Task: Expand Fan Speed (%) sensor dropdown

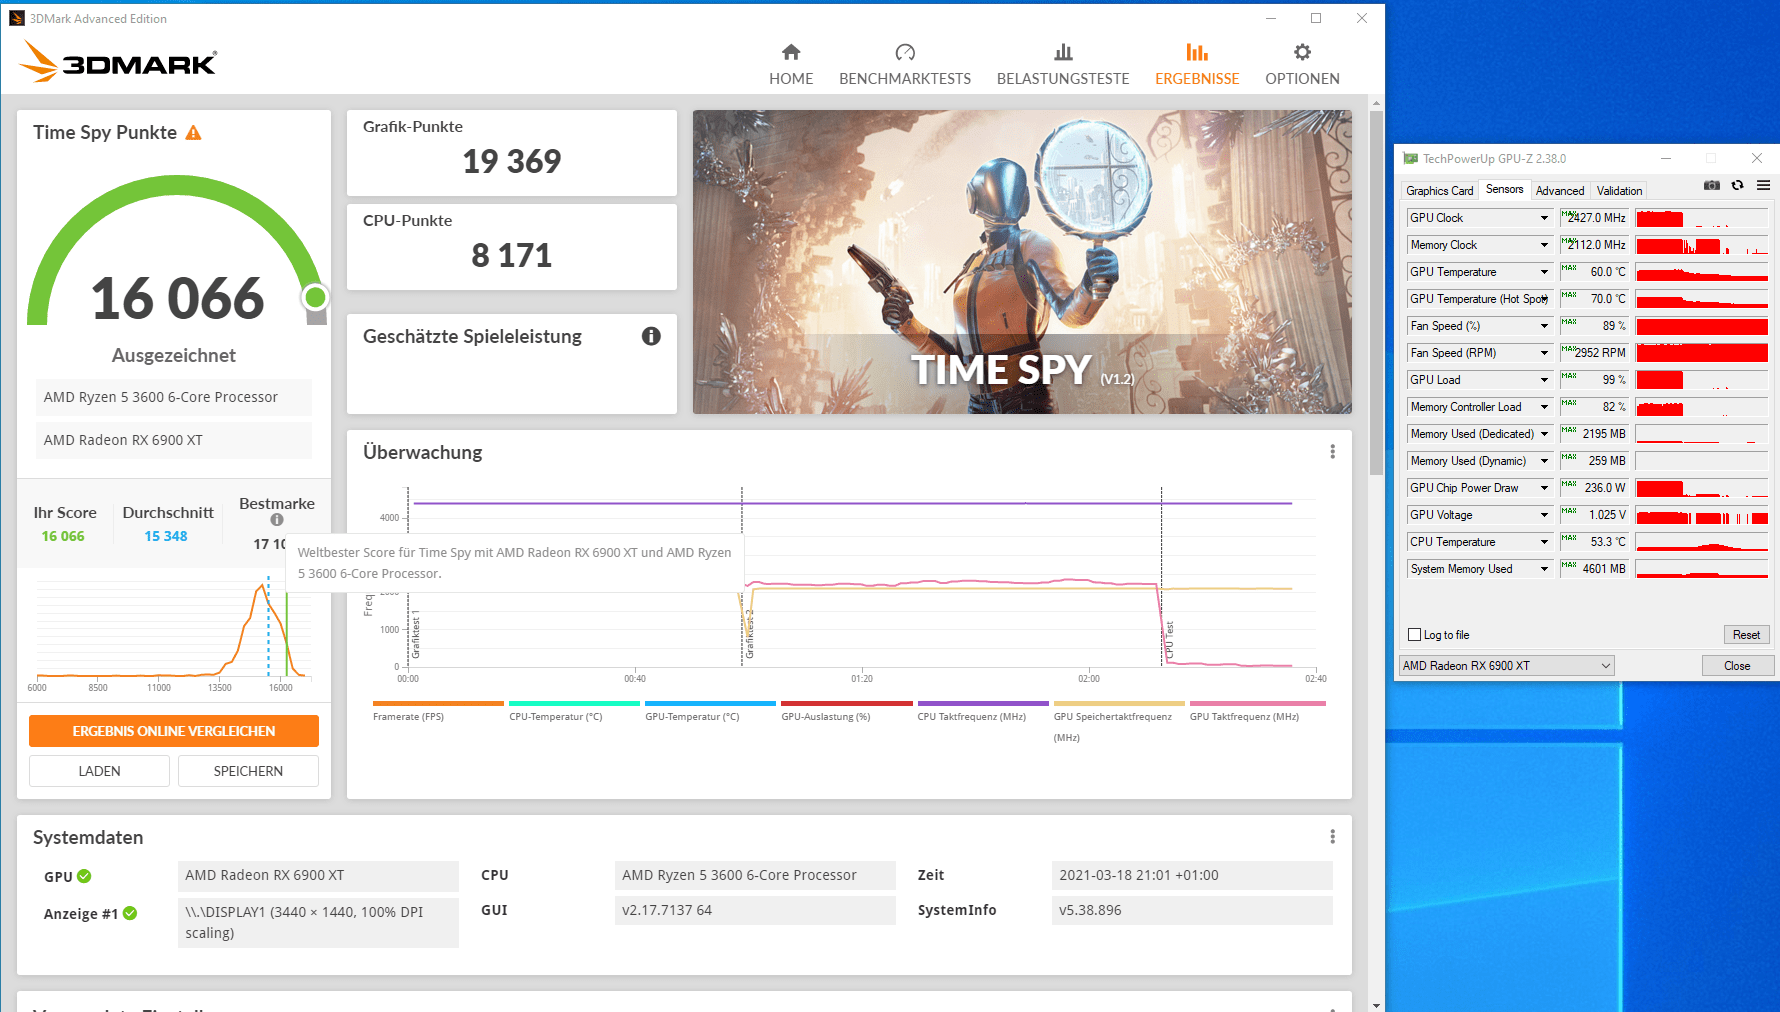Action: 1544,326
